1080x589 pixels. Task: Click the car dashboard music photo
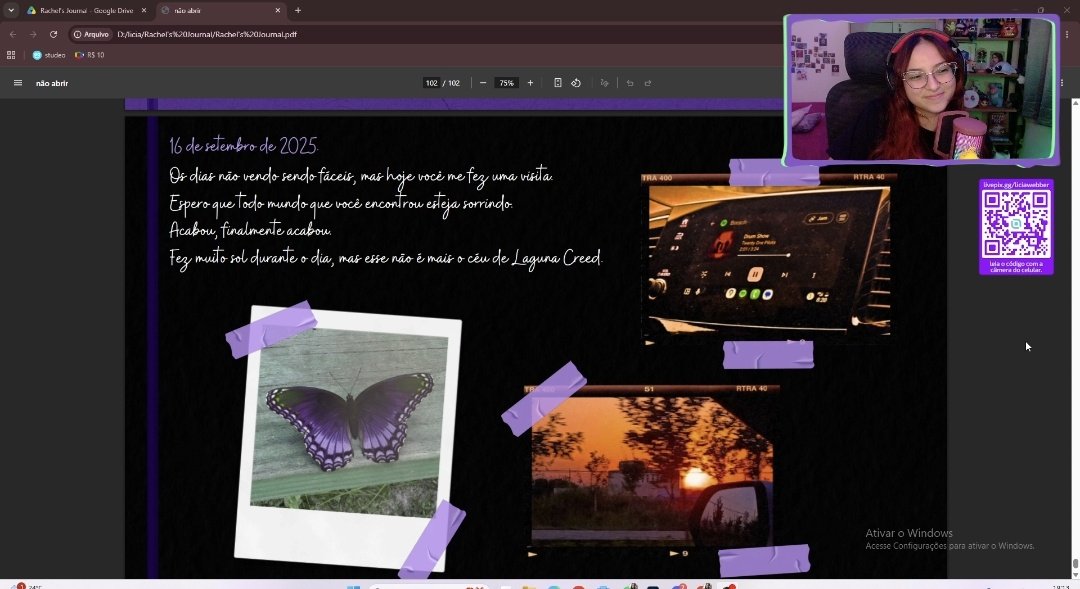click(769, 258)
